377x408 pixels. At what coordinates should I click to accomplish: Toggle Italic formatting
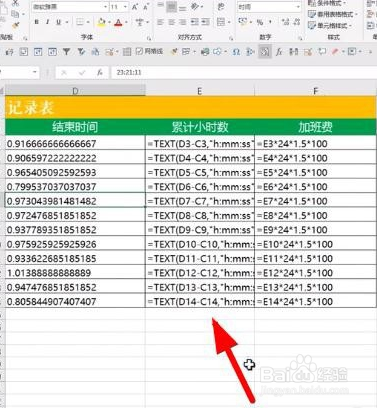click(47, 22)
